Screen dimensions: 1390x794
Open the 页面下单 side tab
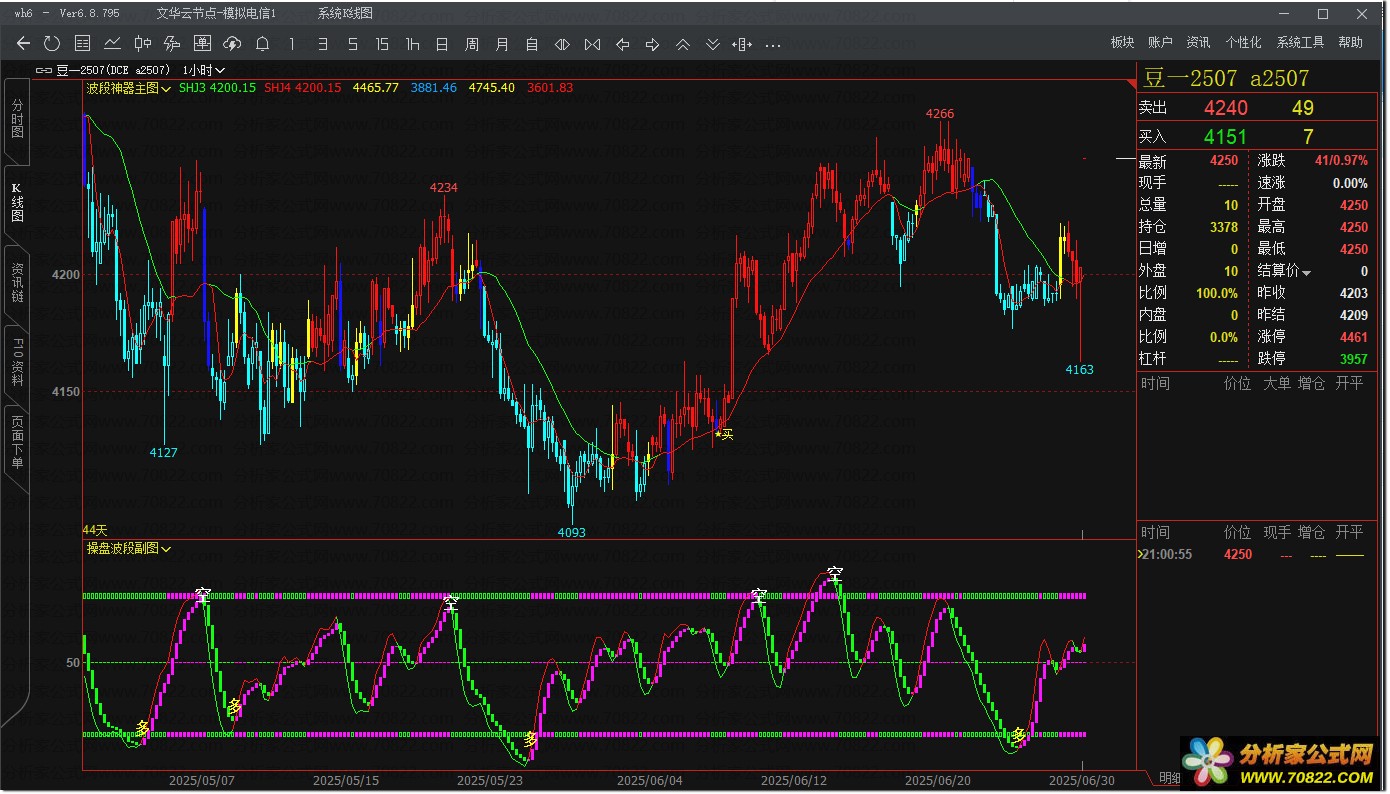point(17,445)
